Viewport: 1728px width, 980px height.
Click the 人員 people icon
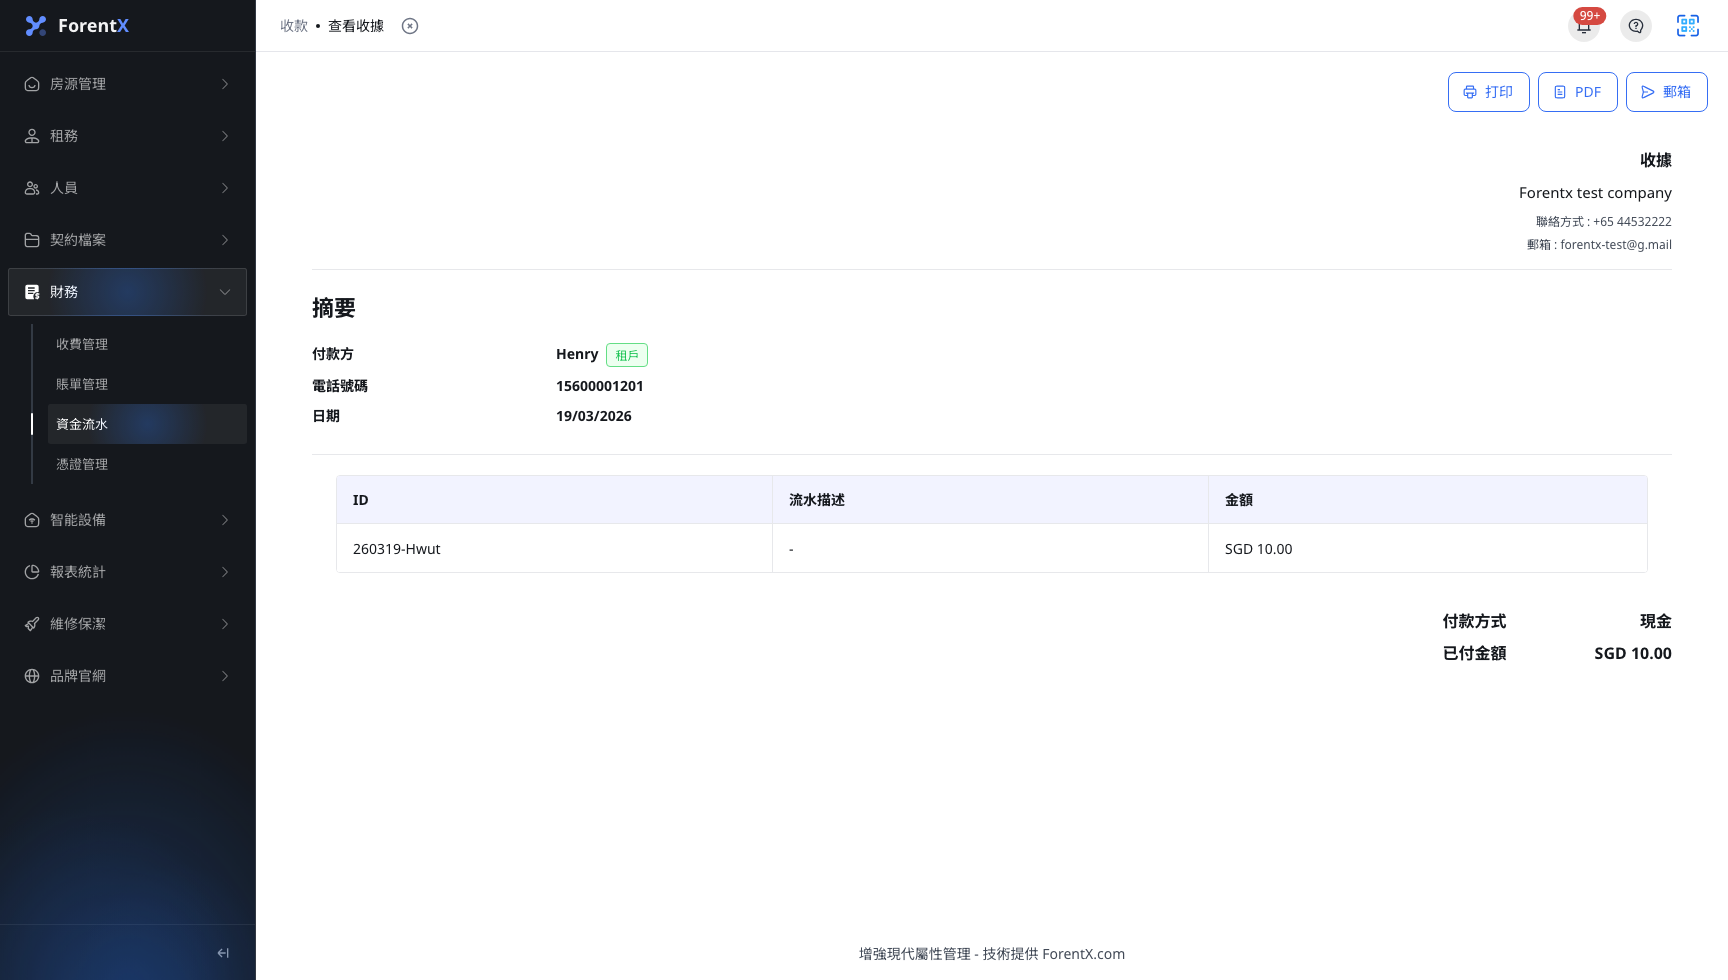coord(32,188)
